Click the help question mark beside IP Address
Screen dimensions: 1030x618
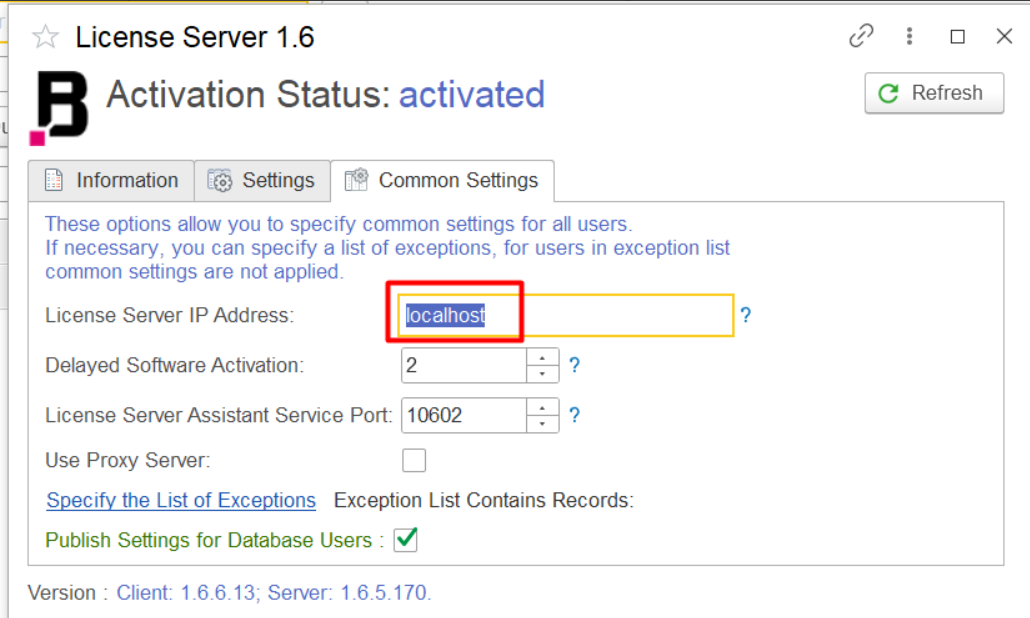tap(745, 316)
